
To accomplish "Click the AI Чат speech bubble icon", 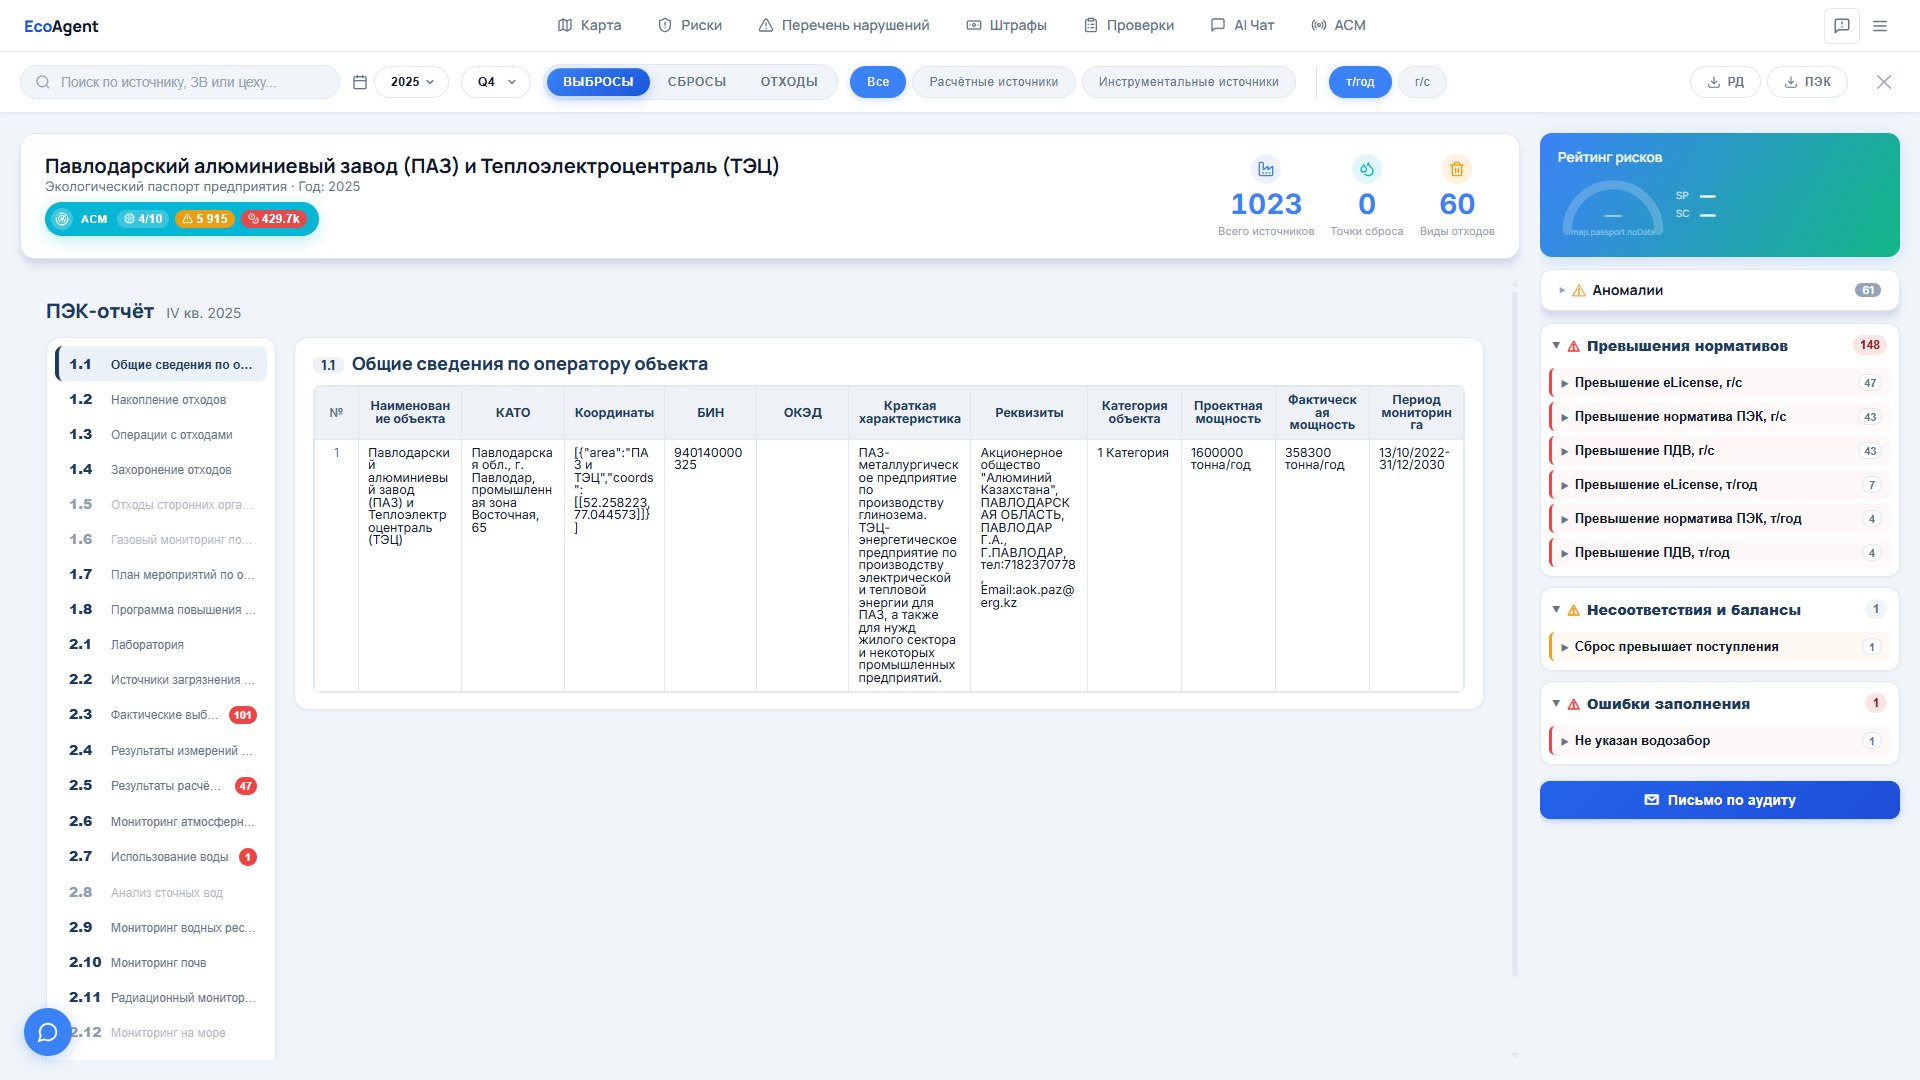I will click(1218, 25).
